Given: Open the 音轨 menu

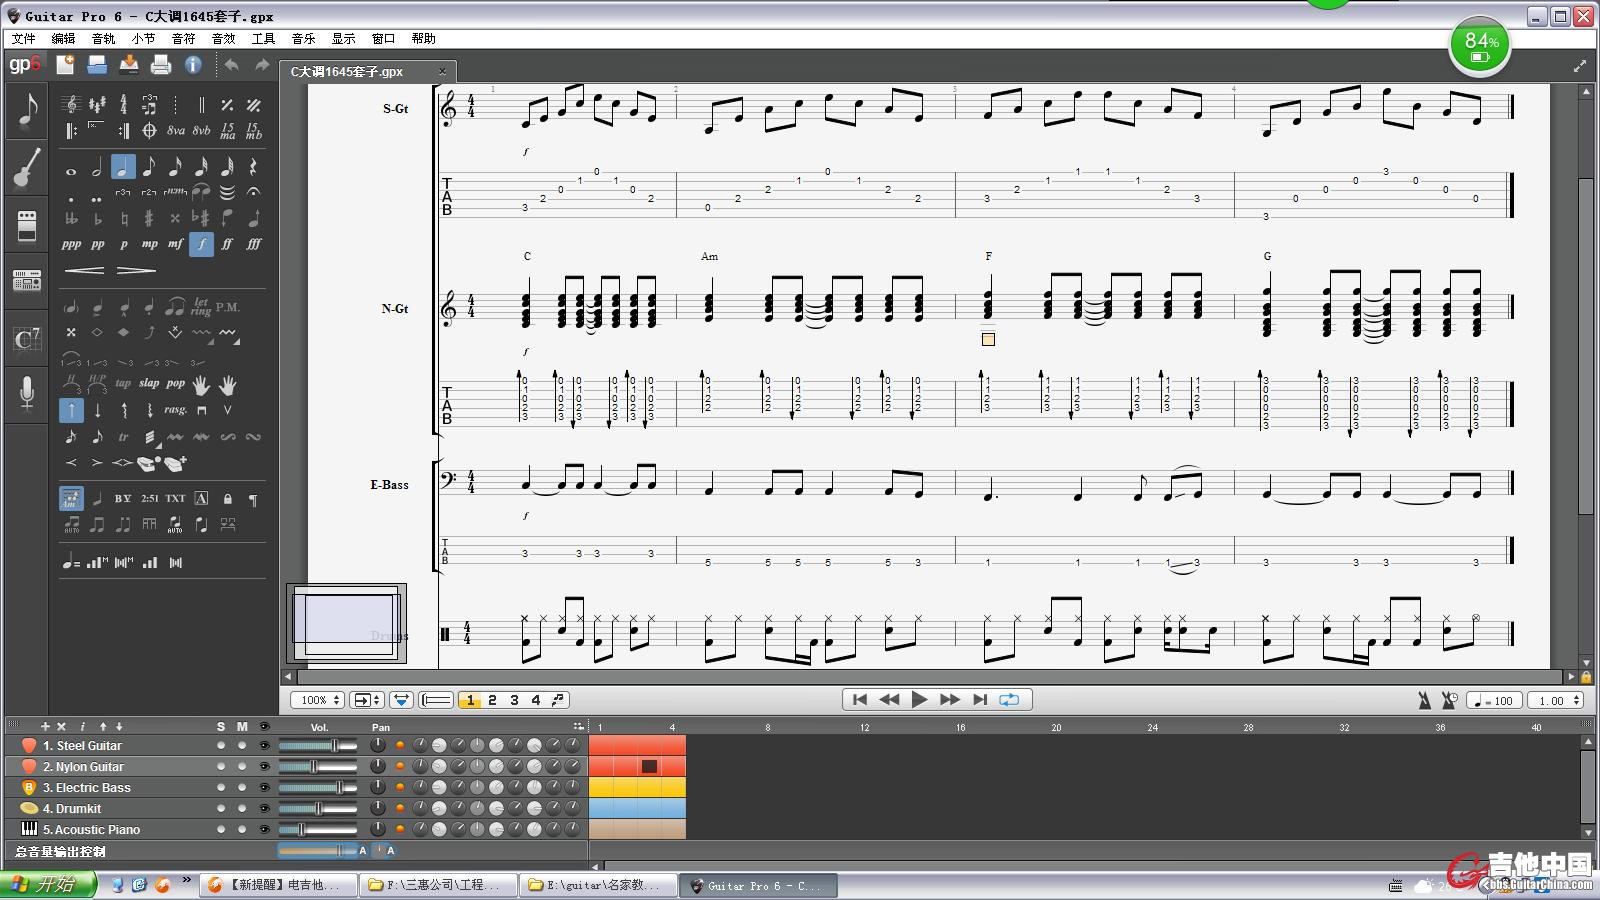Looking at the screenshot, I should pyautogui.click(x=104, y=38).
